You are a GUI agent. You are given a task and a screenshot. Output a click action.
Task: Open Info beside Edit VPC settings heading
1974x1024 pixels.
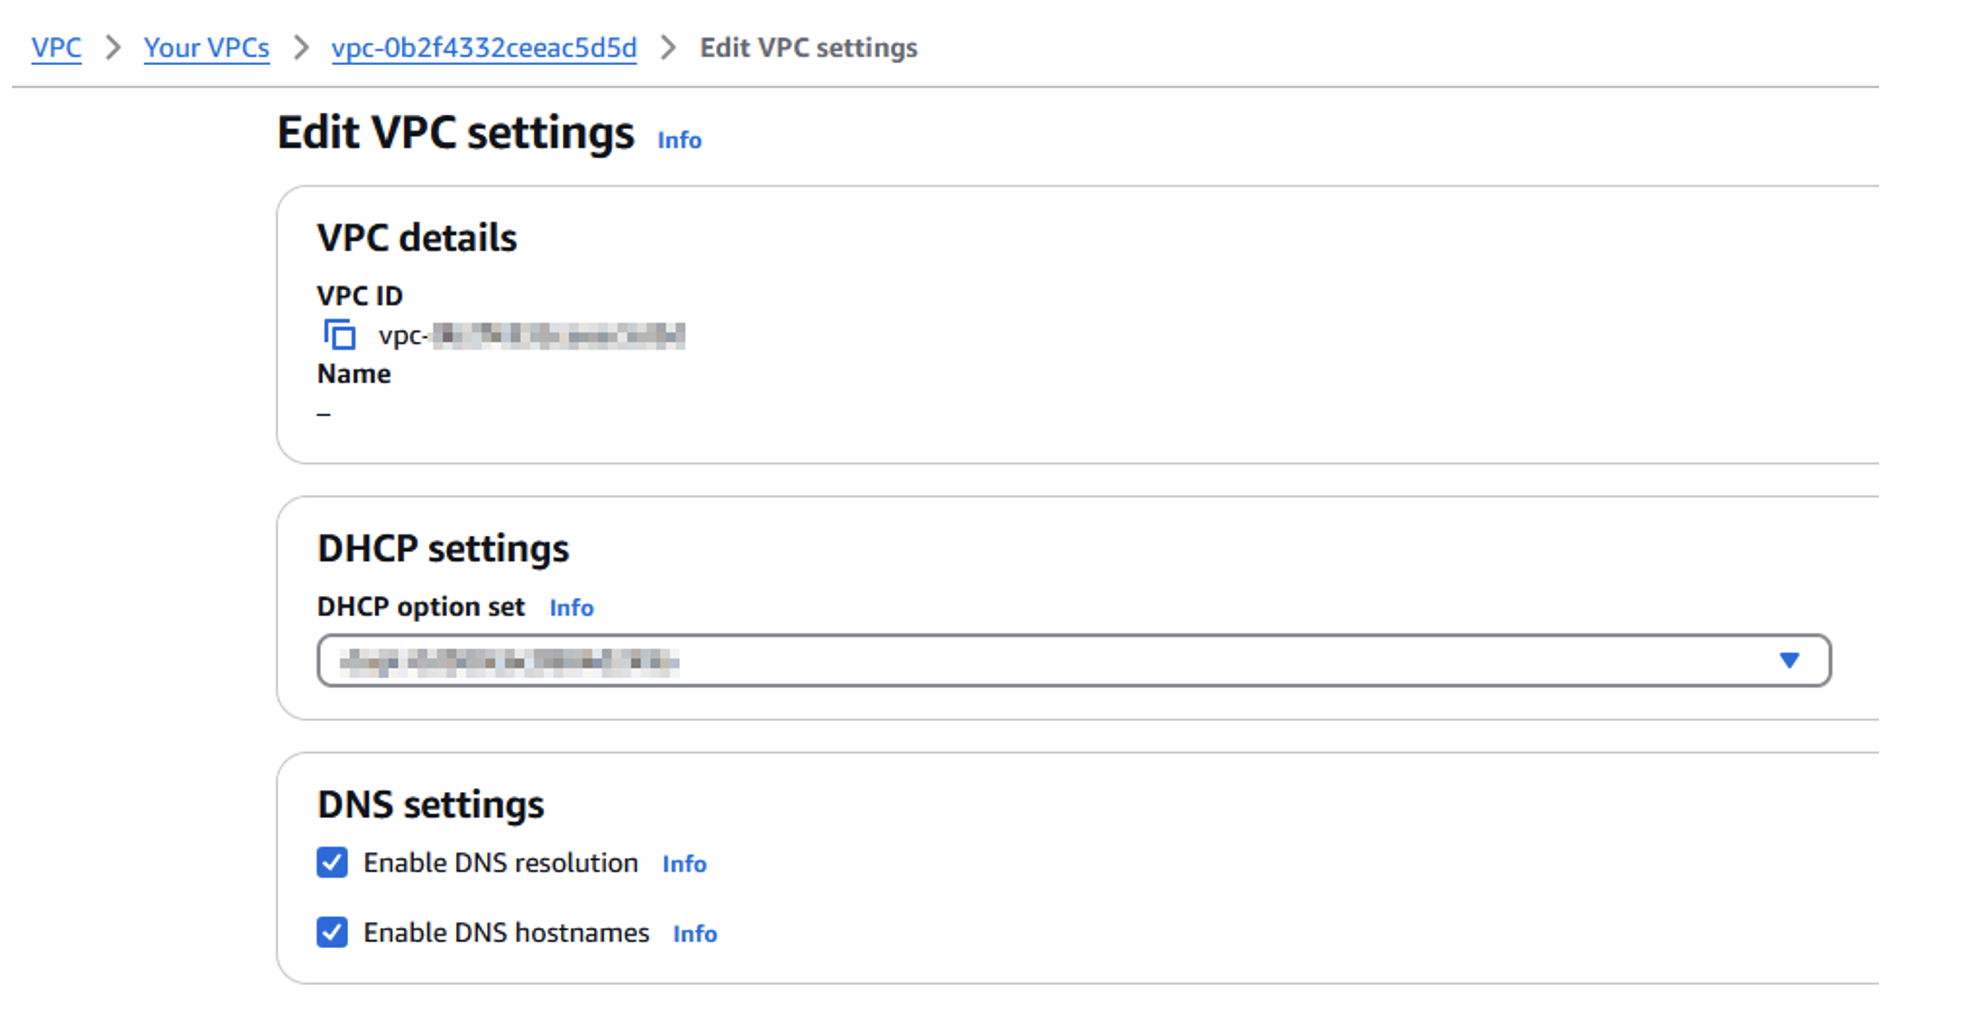pos(679,140)
